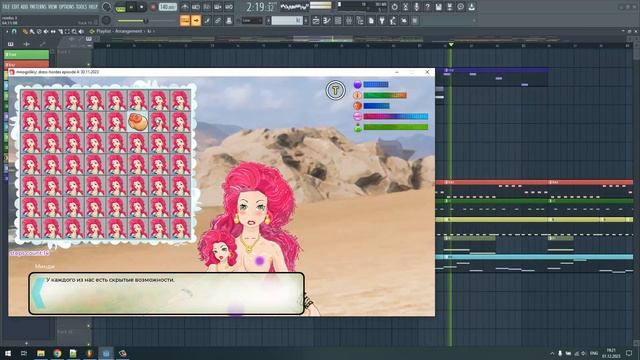
Task: Click the round T button in game window
Action: coord(336,90)
